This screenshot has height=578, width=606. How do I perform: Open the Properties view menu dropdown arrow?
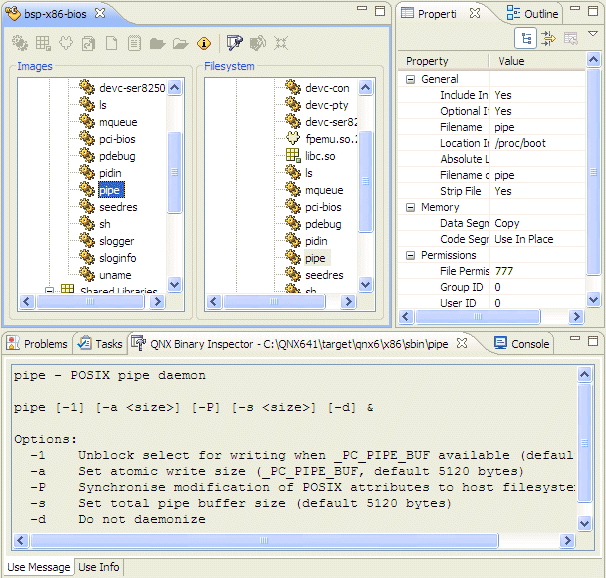tap(592, 34)
